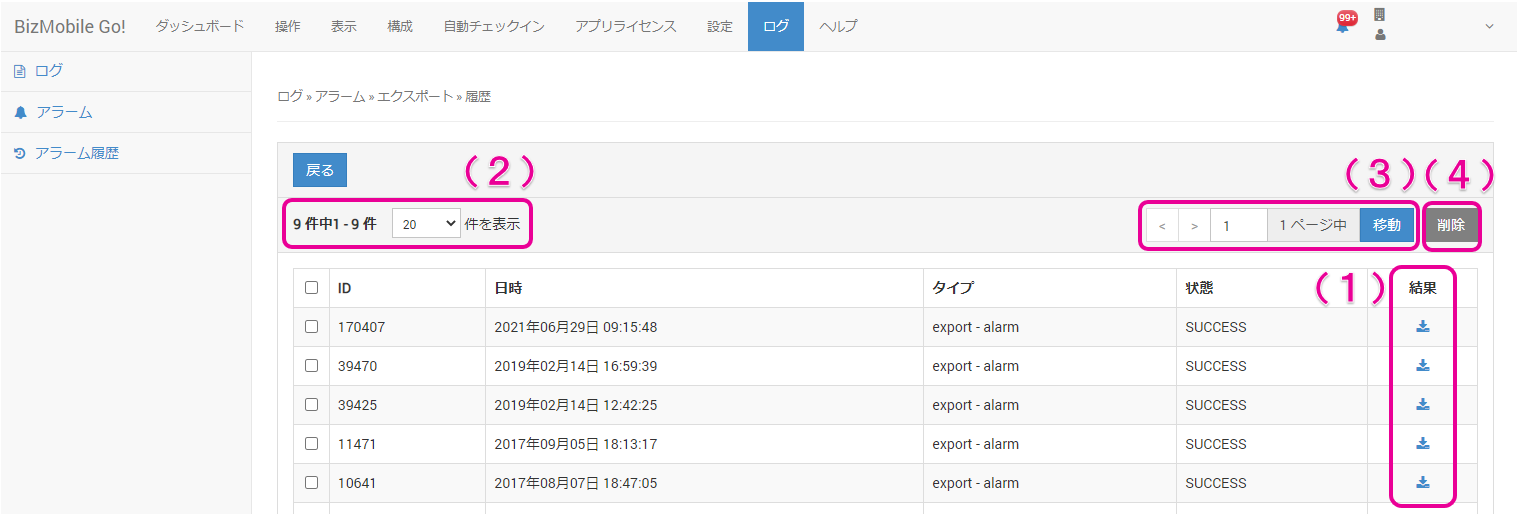
Task: Click the bell icon beside アラーム in sidebar
Action: 20,113
